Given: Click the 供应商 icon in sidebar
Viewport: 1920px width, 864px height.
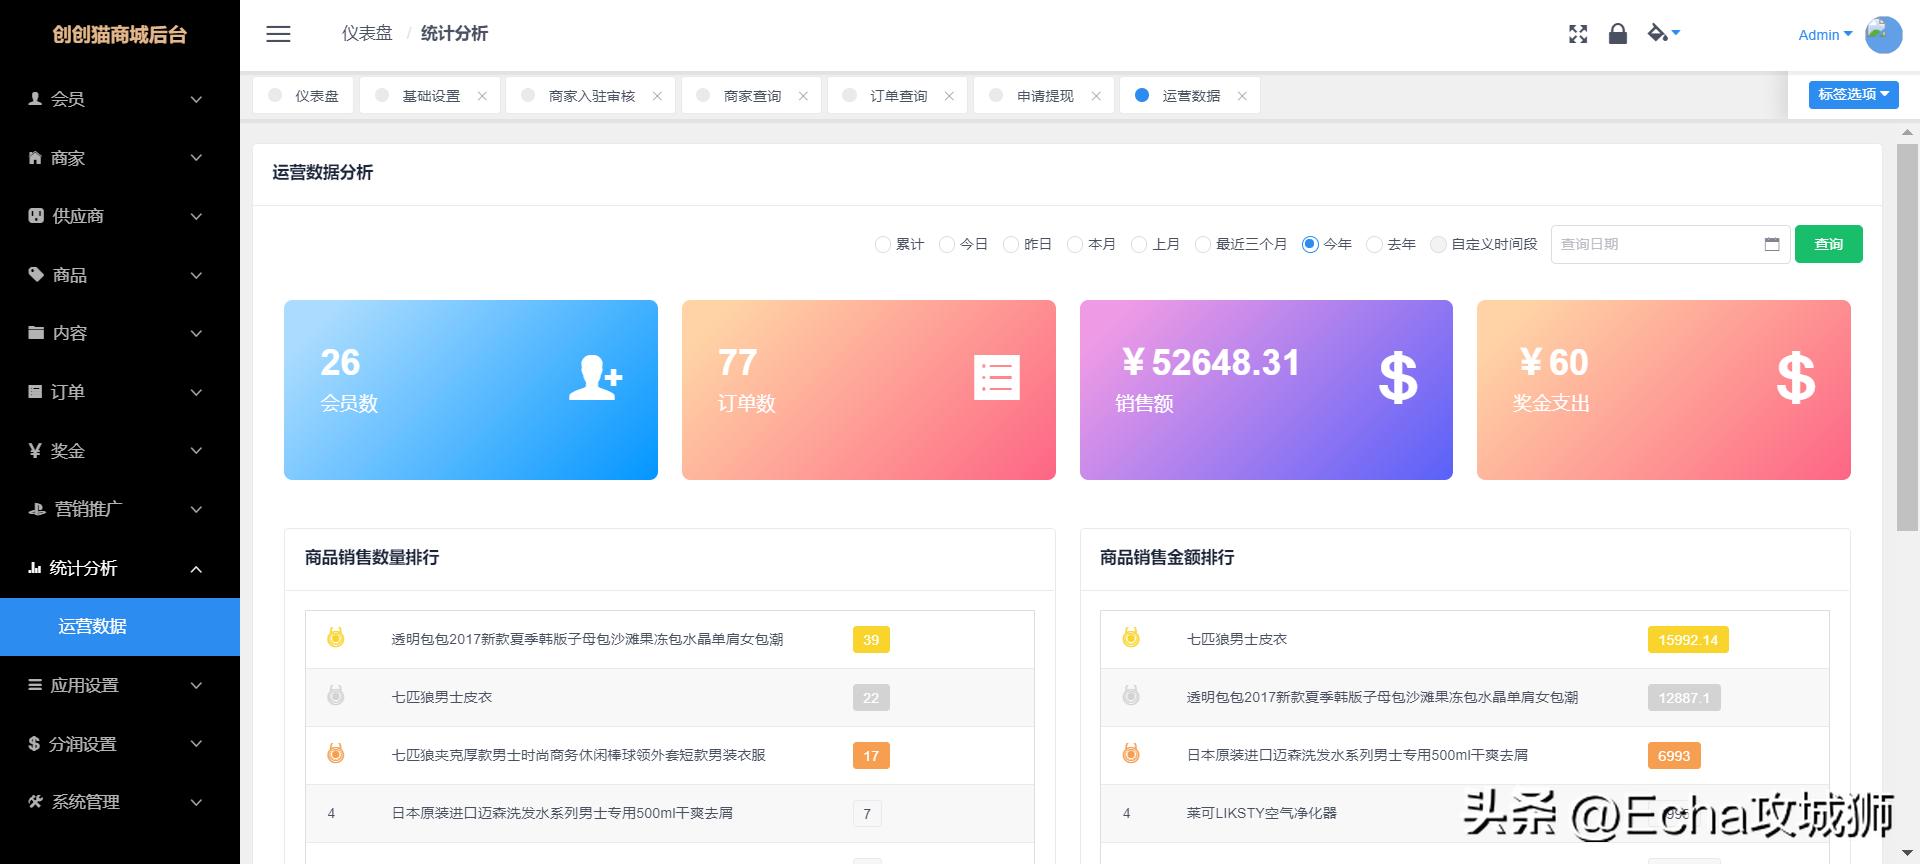Looking at the screenshot, I should pos(36,216).
